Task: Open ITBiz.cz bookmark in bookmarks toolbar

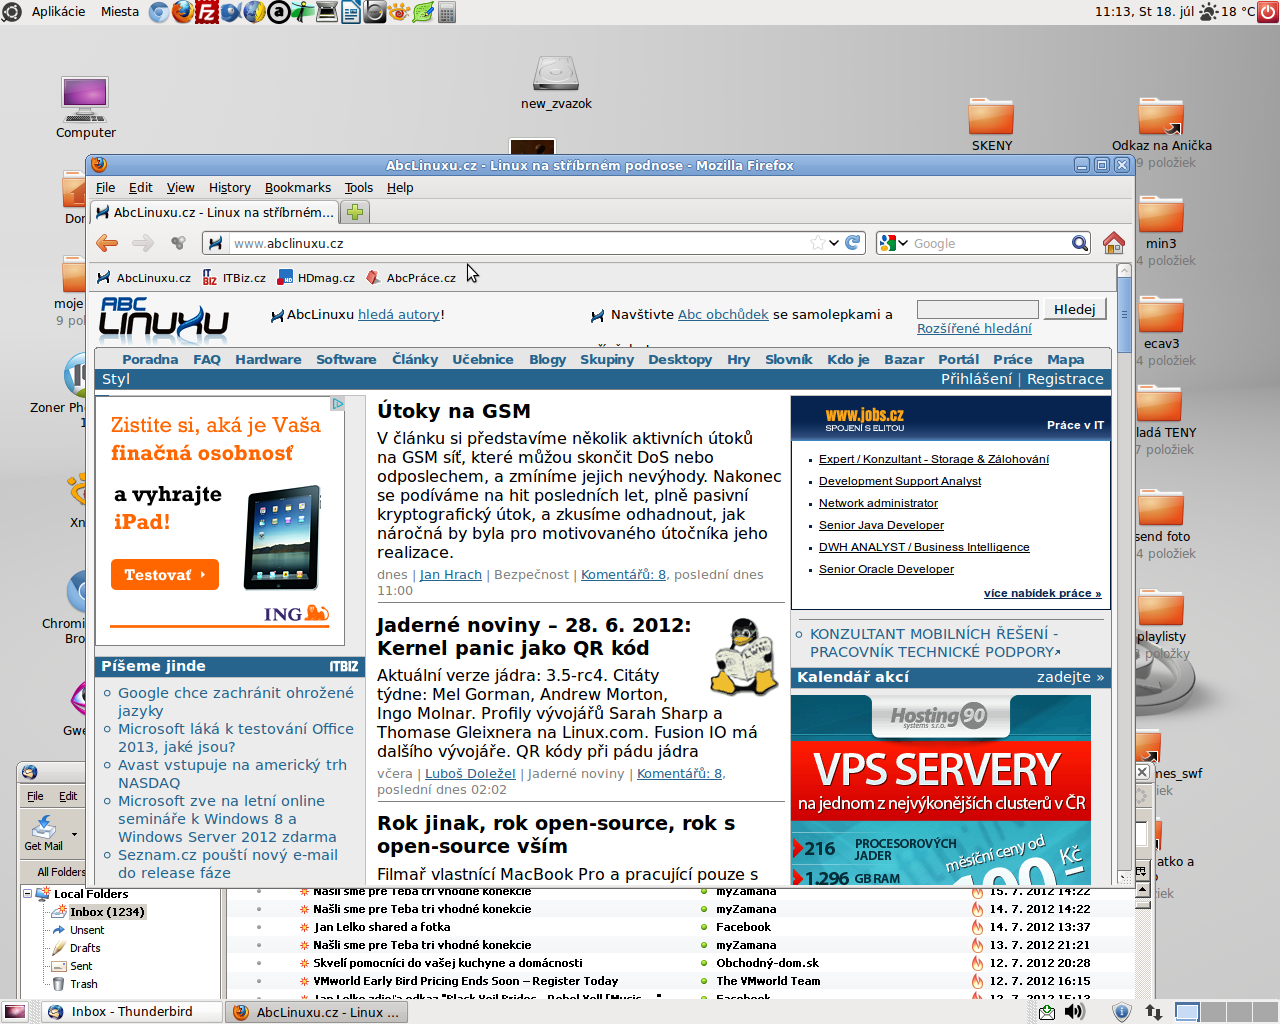Action: click(x=235, y=278)
